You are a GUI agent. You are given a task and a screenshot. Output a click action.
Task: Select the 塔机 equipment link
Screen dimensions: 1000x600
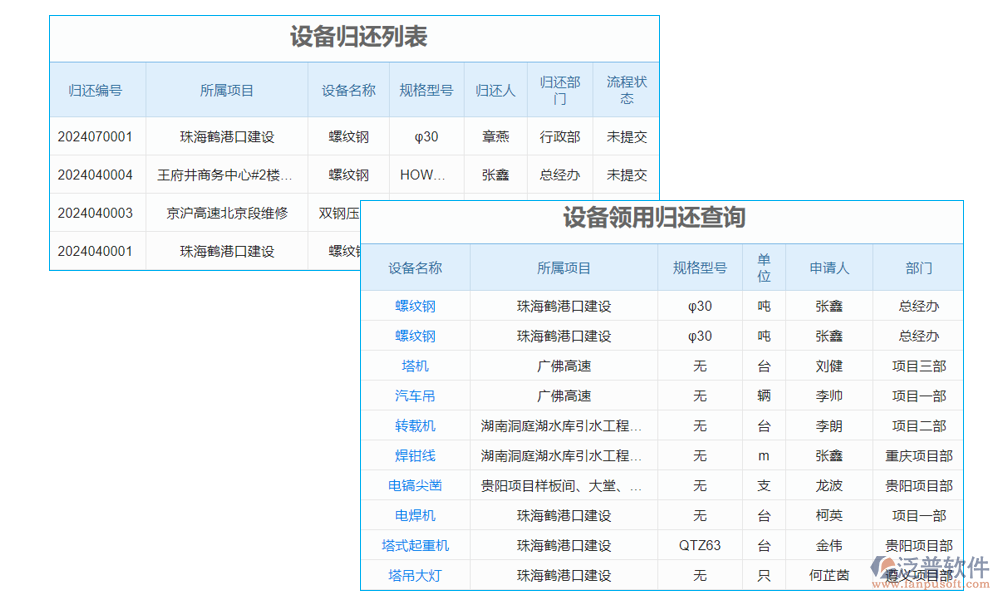coord(415,366)
